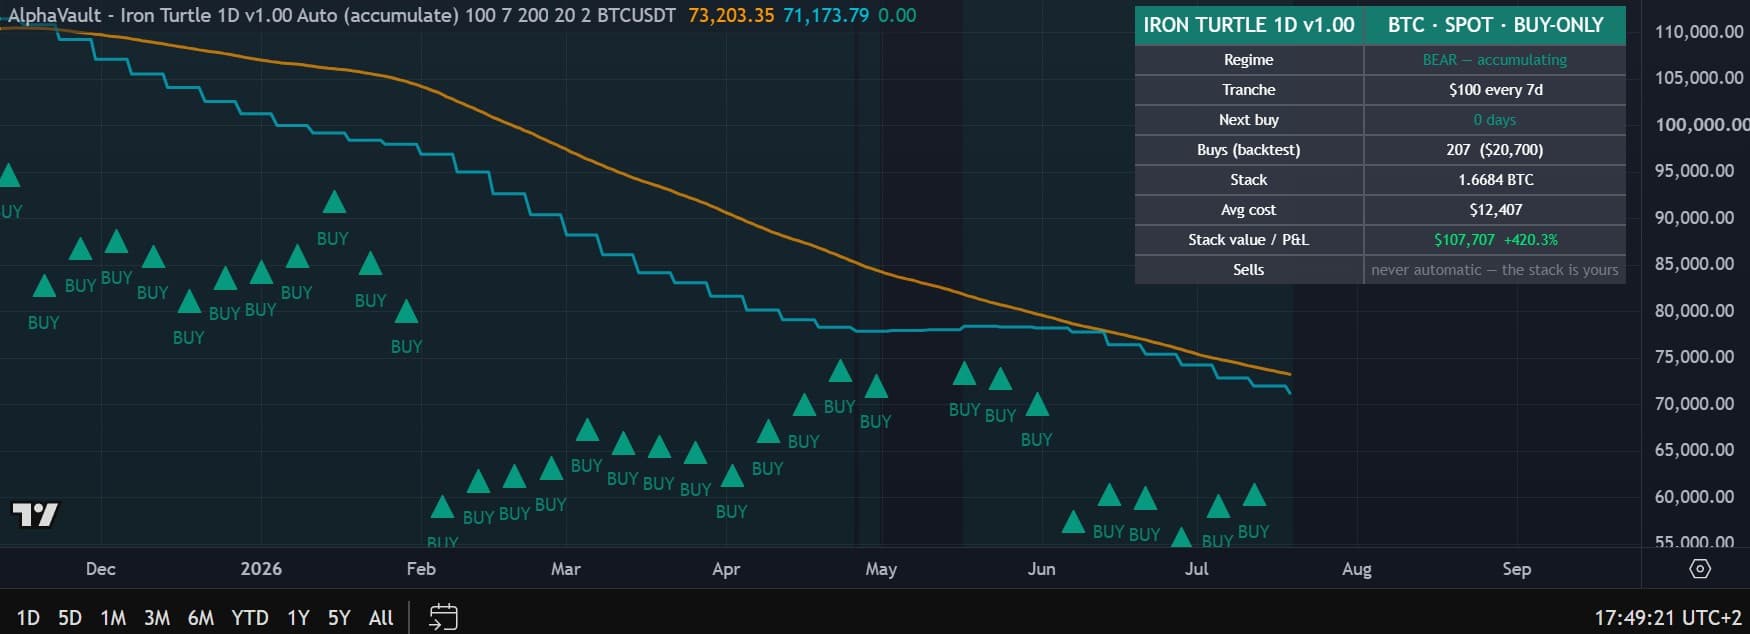Viewport: 1750px width, 634px height.
Task: Click the 60,000.00 price axis label
Action: point(1694,497)
